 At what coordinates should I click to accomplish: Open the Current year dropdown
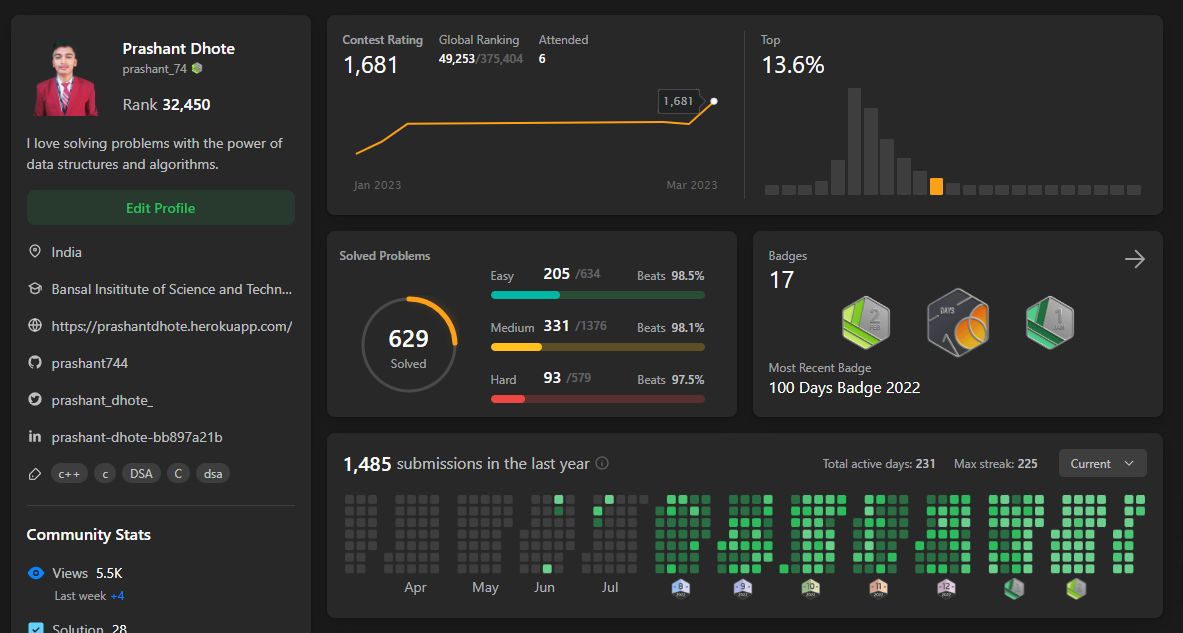(1102, 463)
